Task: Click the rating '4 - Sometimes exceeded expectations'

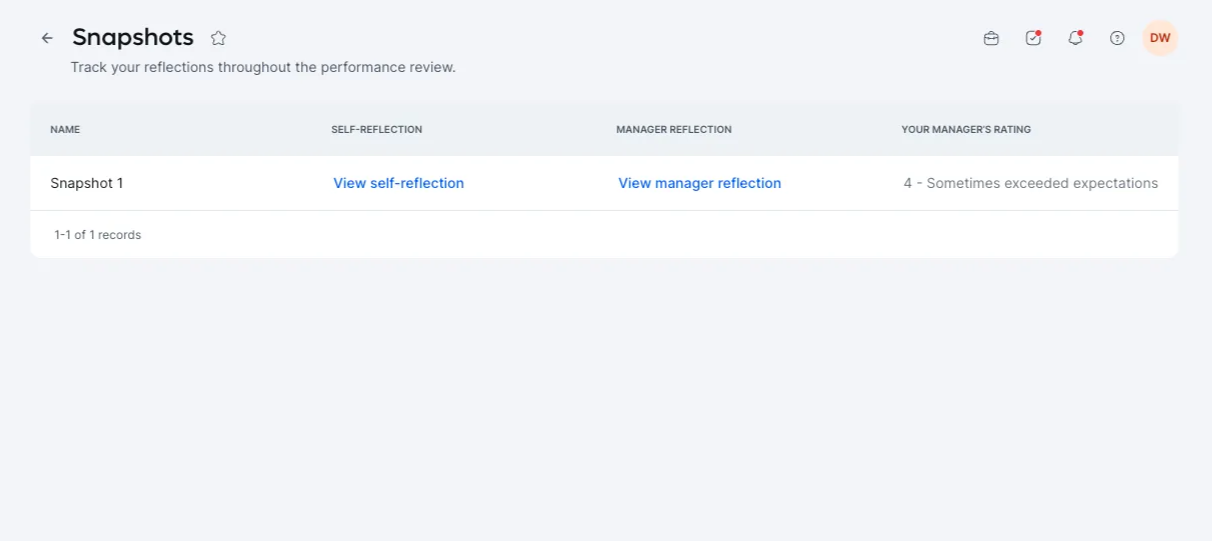Action: pyautogui.click(x=1031, y=183)
